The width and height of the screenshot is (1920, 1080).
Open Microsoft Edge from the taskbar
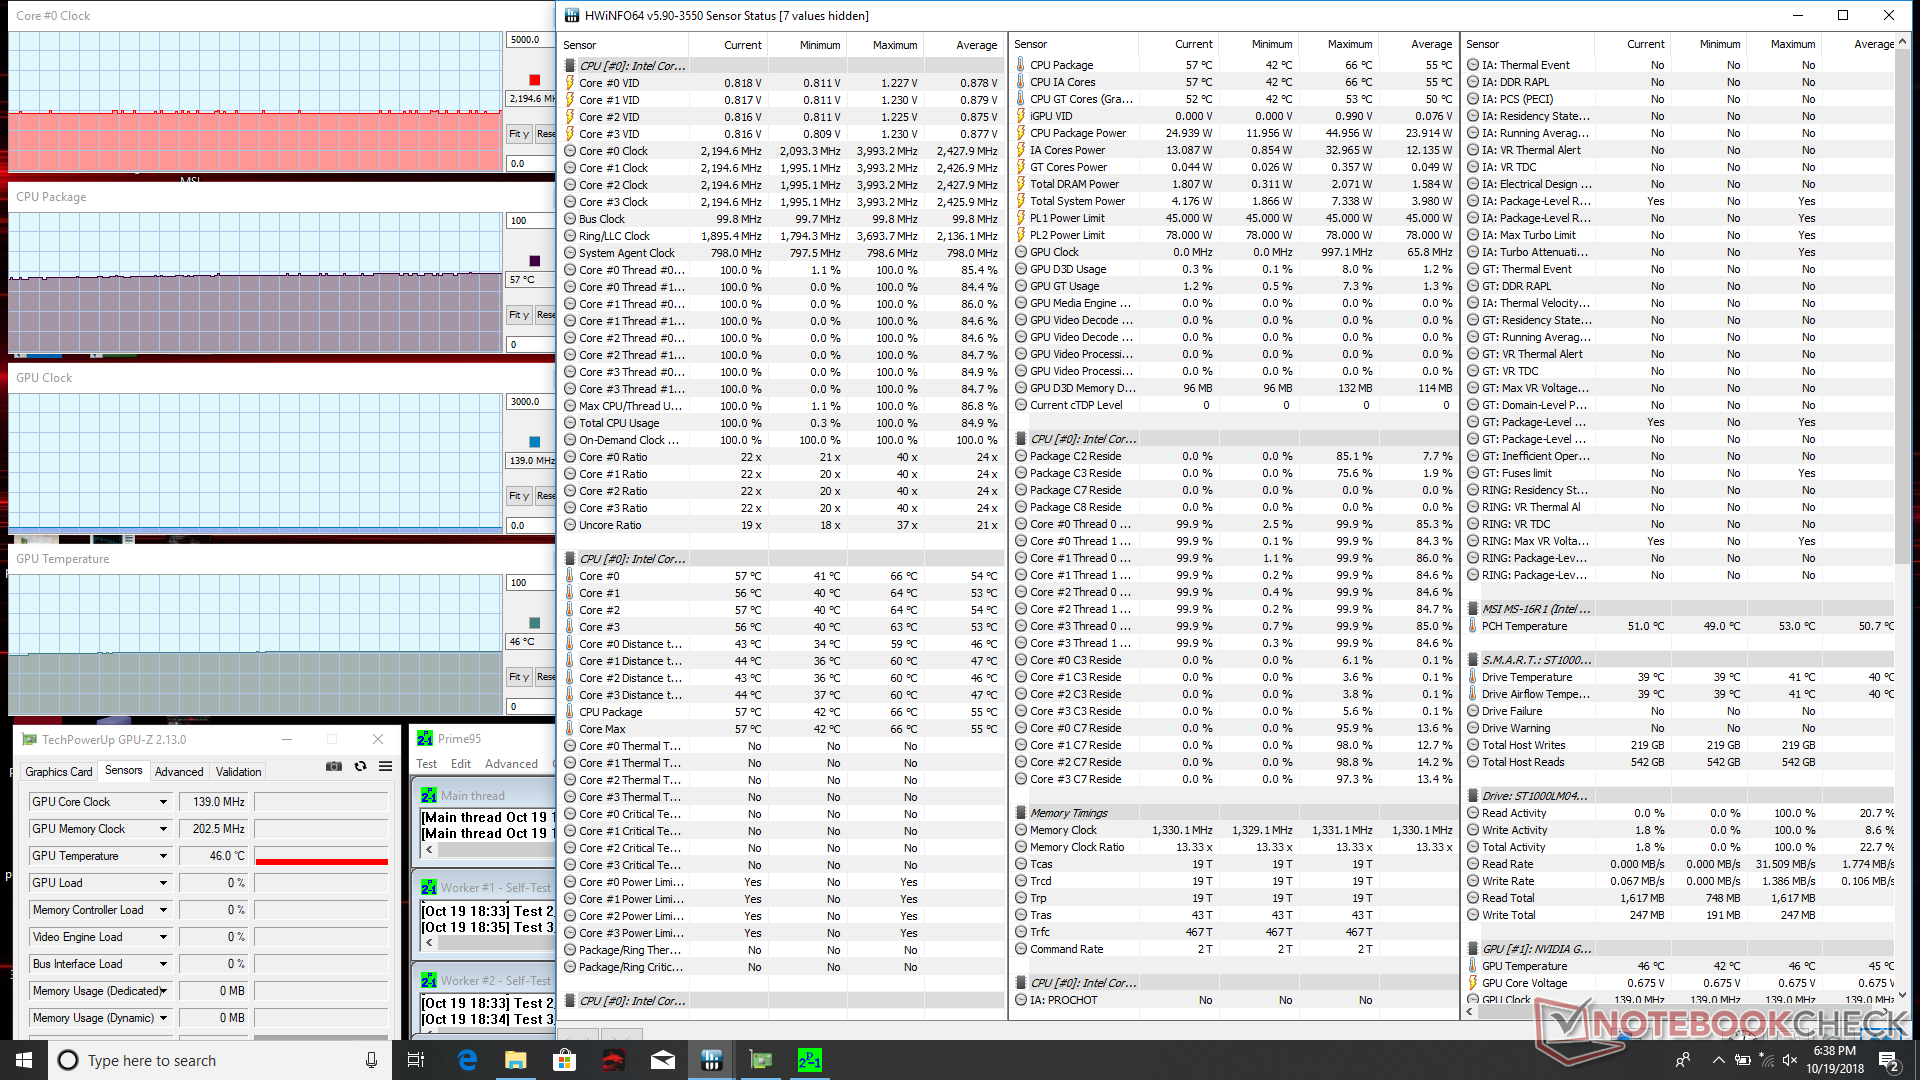coord(467,1060)
